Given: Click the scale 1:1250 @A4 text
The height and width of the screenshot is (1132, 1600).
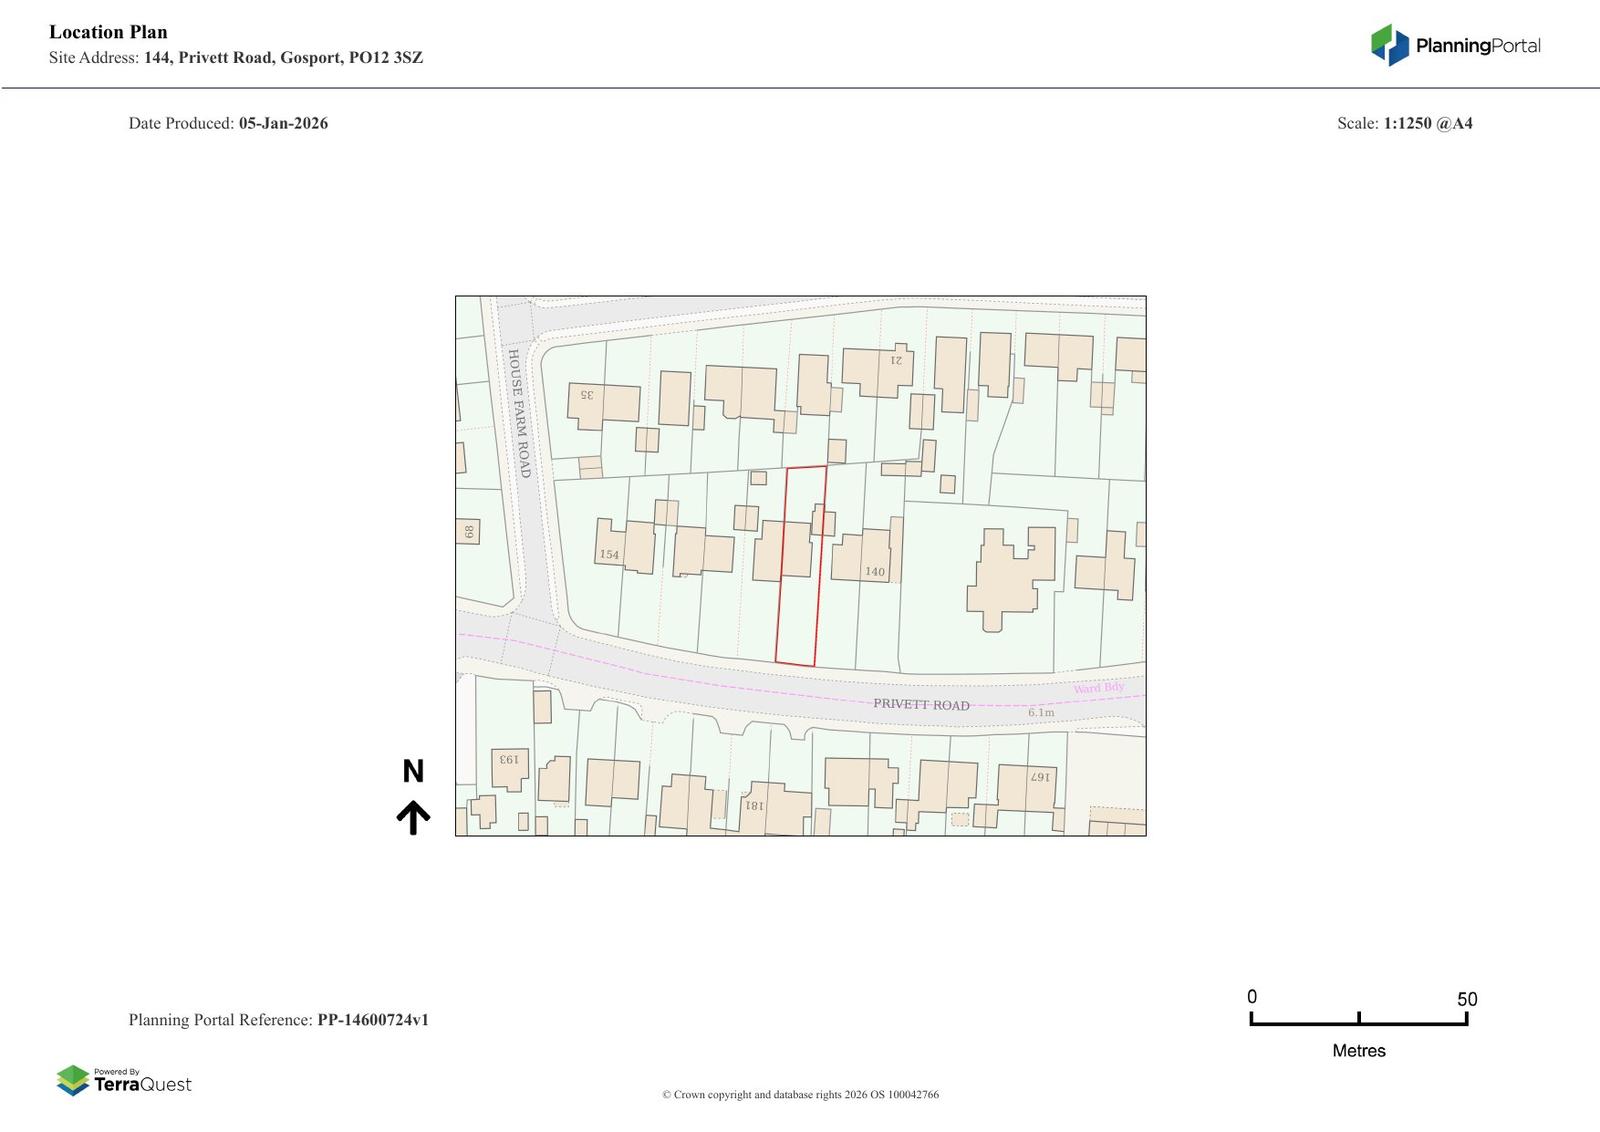Looking at the screenshot, I should (1427, 123).
